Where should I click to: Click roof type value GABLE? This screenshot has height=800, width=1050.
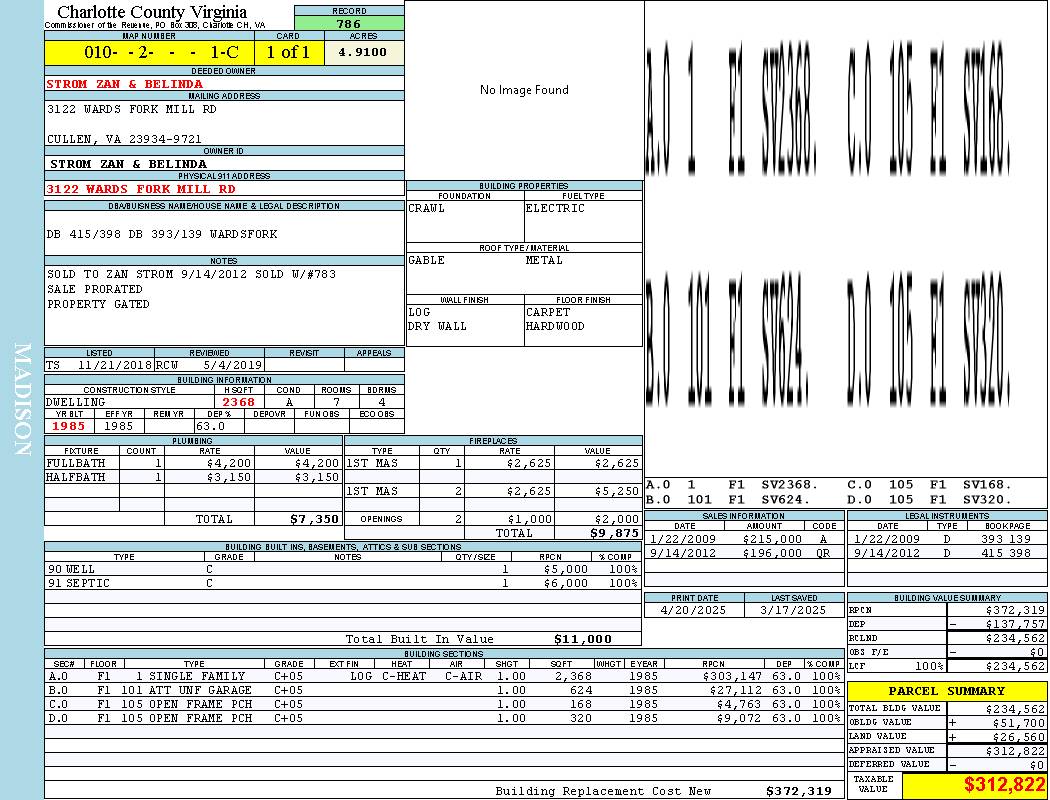coord(427,260)
